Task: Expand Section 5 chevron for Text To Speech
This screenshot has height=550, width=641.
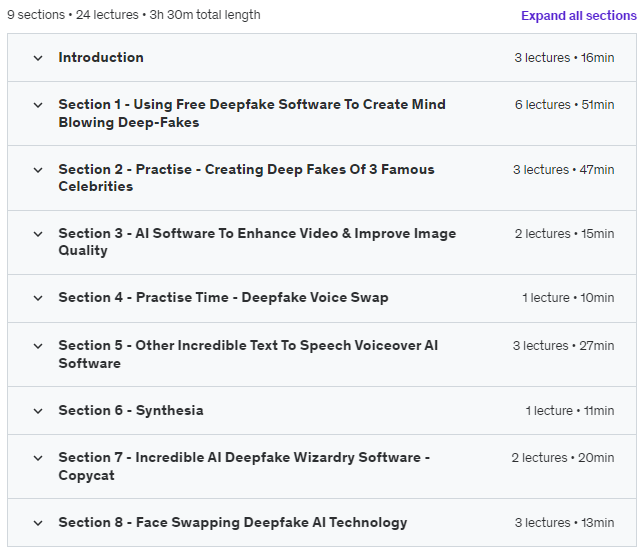Action: pyautogui.click(x=38, y=346)
